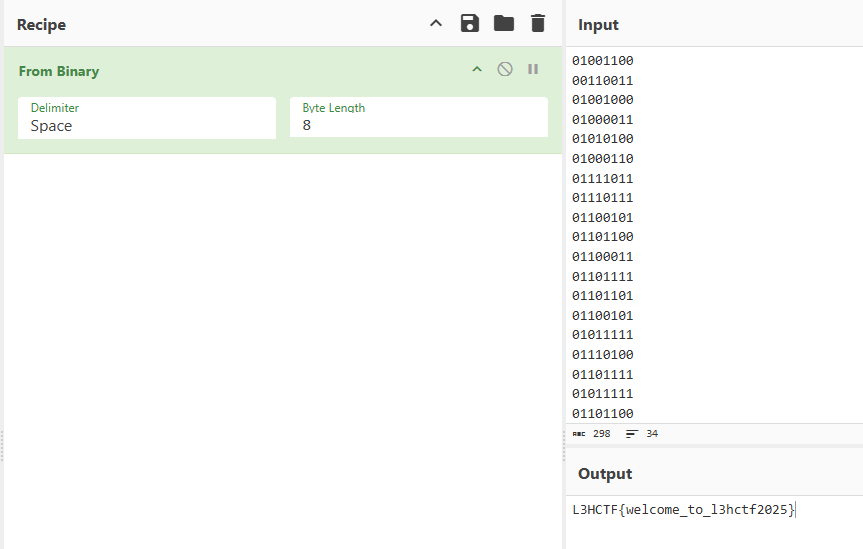Set breakpoint on From Binary operation
Viewport: 863px width, 549px height.
(533, 70)
